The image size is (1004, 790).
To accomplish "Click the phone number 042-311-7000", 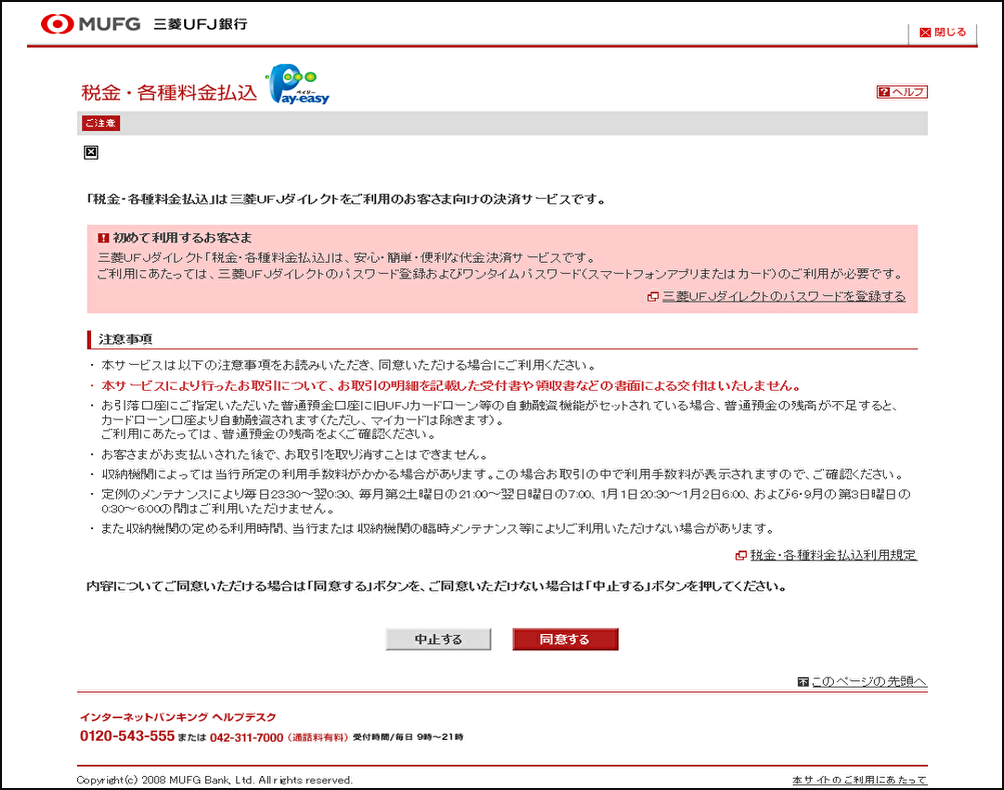I will 247,738.
